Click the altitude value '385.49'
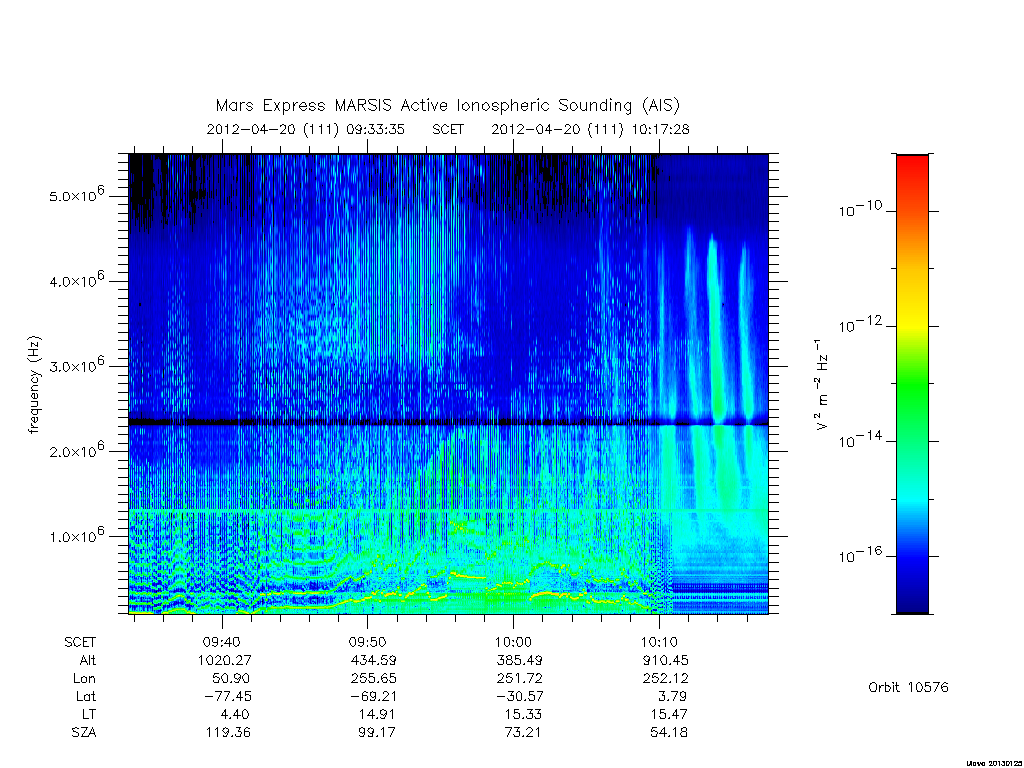1024x768 pixels. pos(519,660)
